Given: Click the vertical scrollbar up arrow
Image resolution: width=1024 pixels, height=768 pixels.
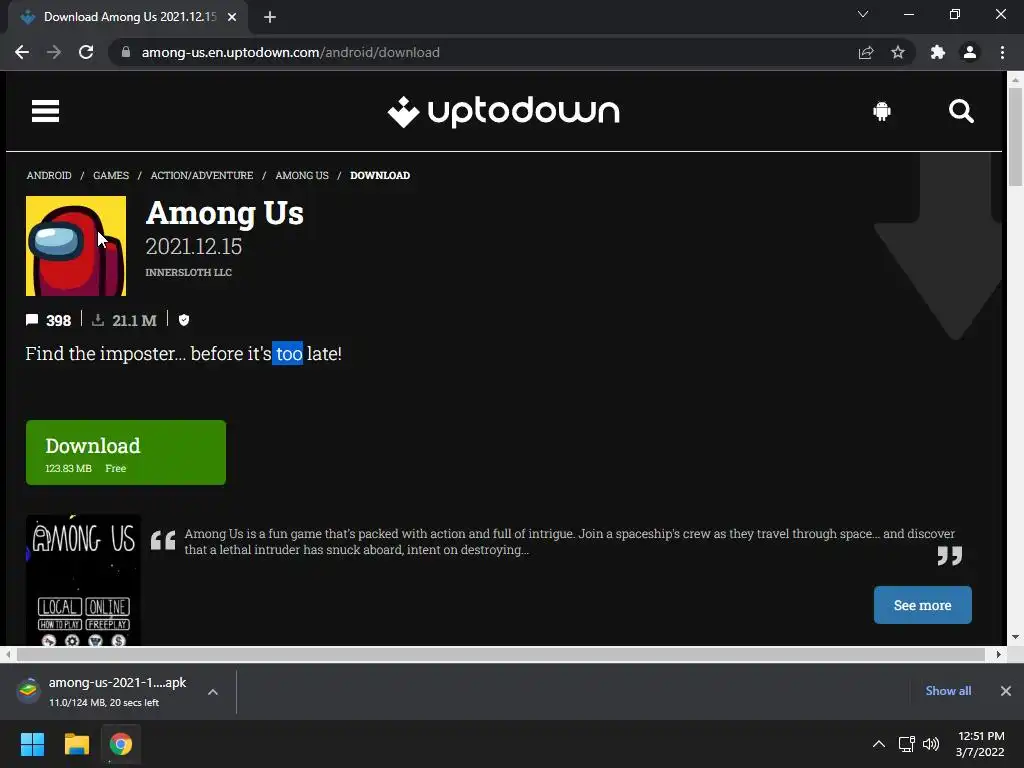Looking at the screenshot, I should (1016, 80).
